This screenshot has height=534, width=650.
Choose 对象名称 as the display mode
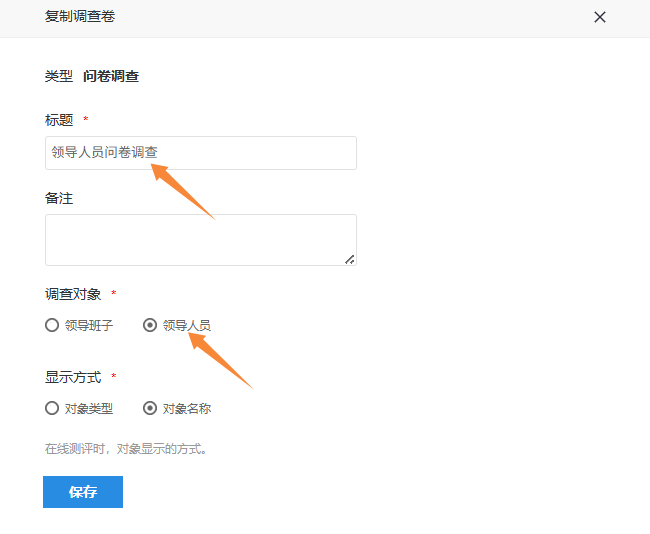coord(150,408)
